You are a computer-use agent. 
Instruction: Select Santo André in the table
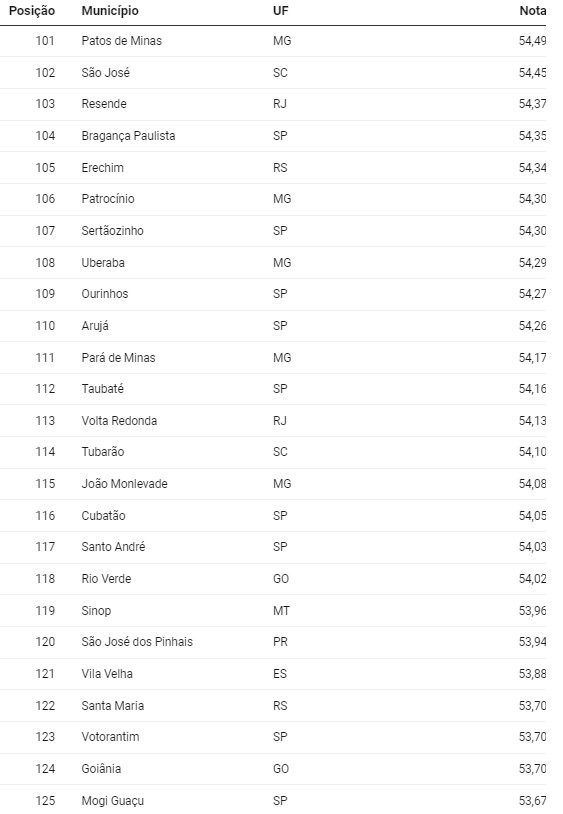click(x=113, y=547)
